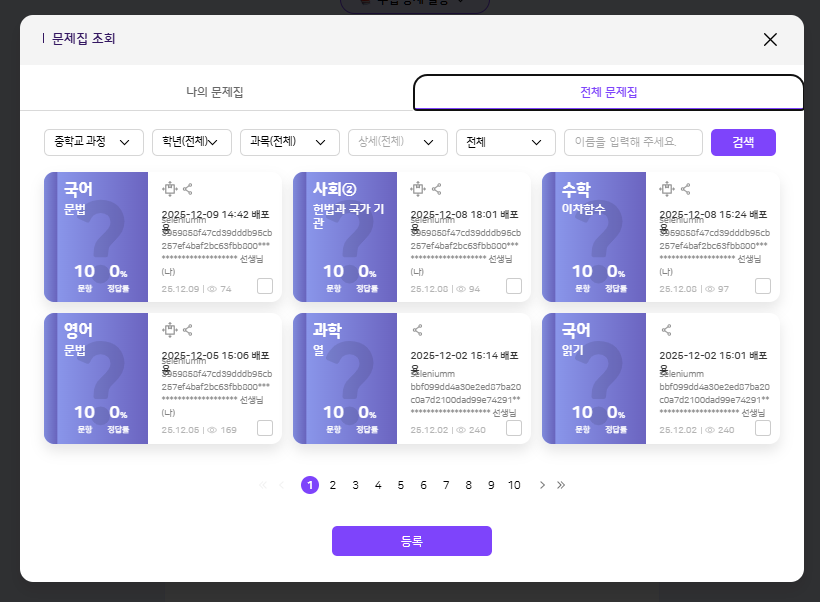Click the share icon on 수학 이차함수 card
This screenshot has height=602, width=820.
[686, 188]
